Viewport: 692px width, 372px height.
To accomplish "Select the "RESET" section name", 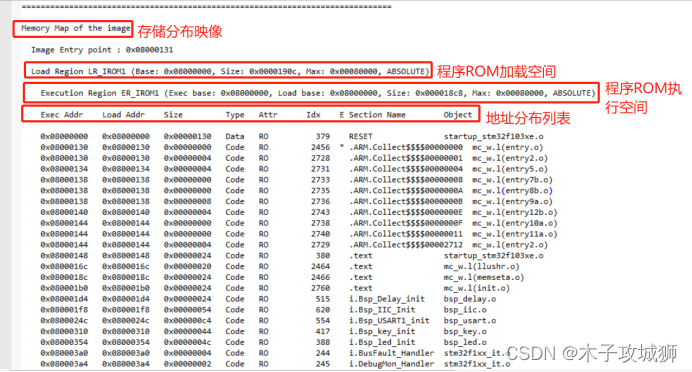I will pyautogui.click(x=361, y=136).
